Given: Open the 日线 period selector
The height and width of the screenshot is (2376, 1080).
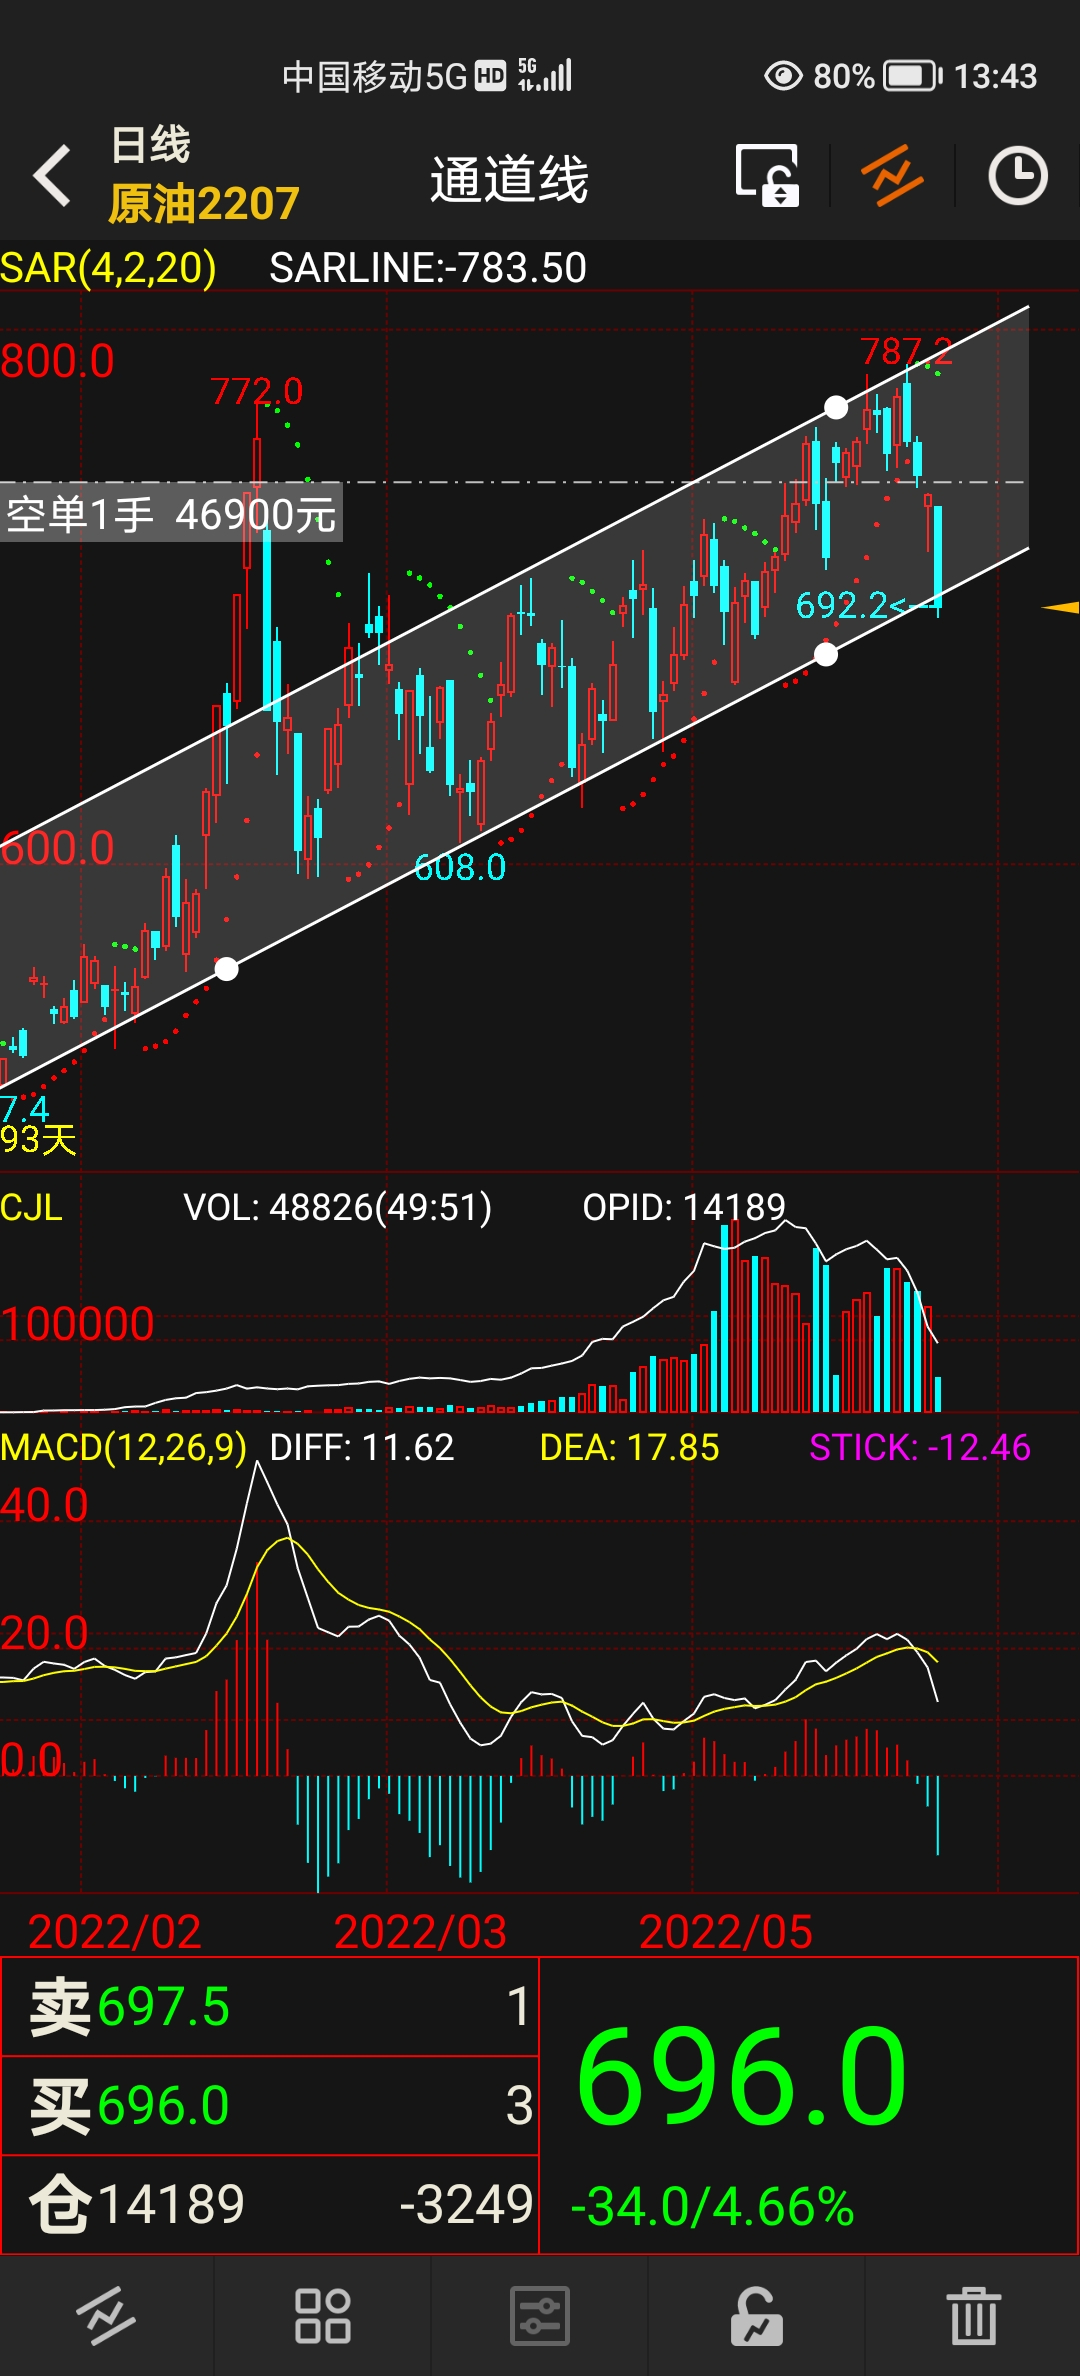Looking at the screenshot, I should (150, 145).
